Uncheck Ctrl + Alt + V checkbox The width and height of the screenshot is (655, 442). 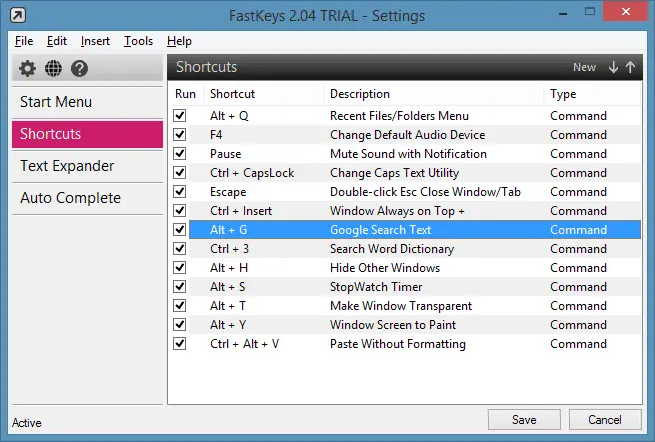(180, 343)
